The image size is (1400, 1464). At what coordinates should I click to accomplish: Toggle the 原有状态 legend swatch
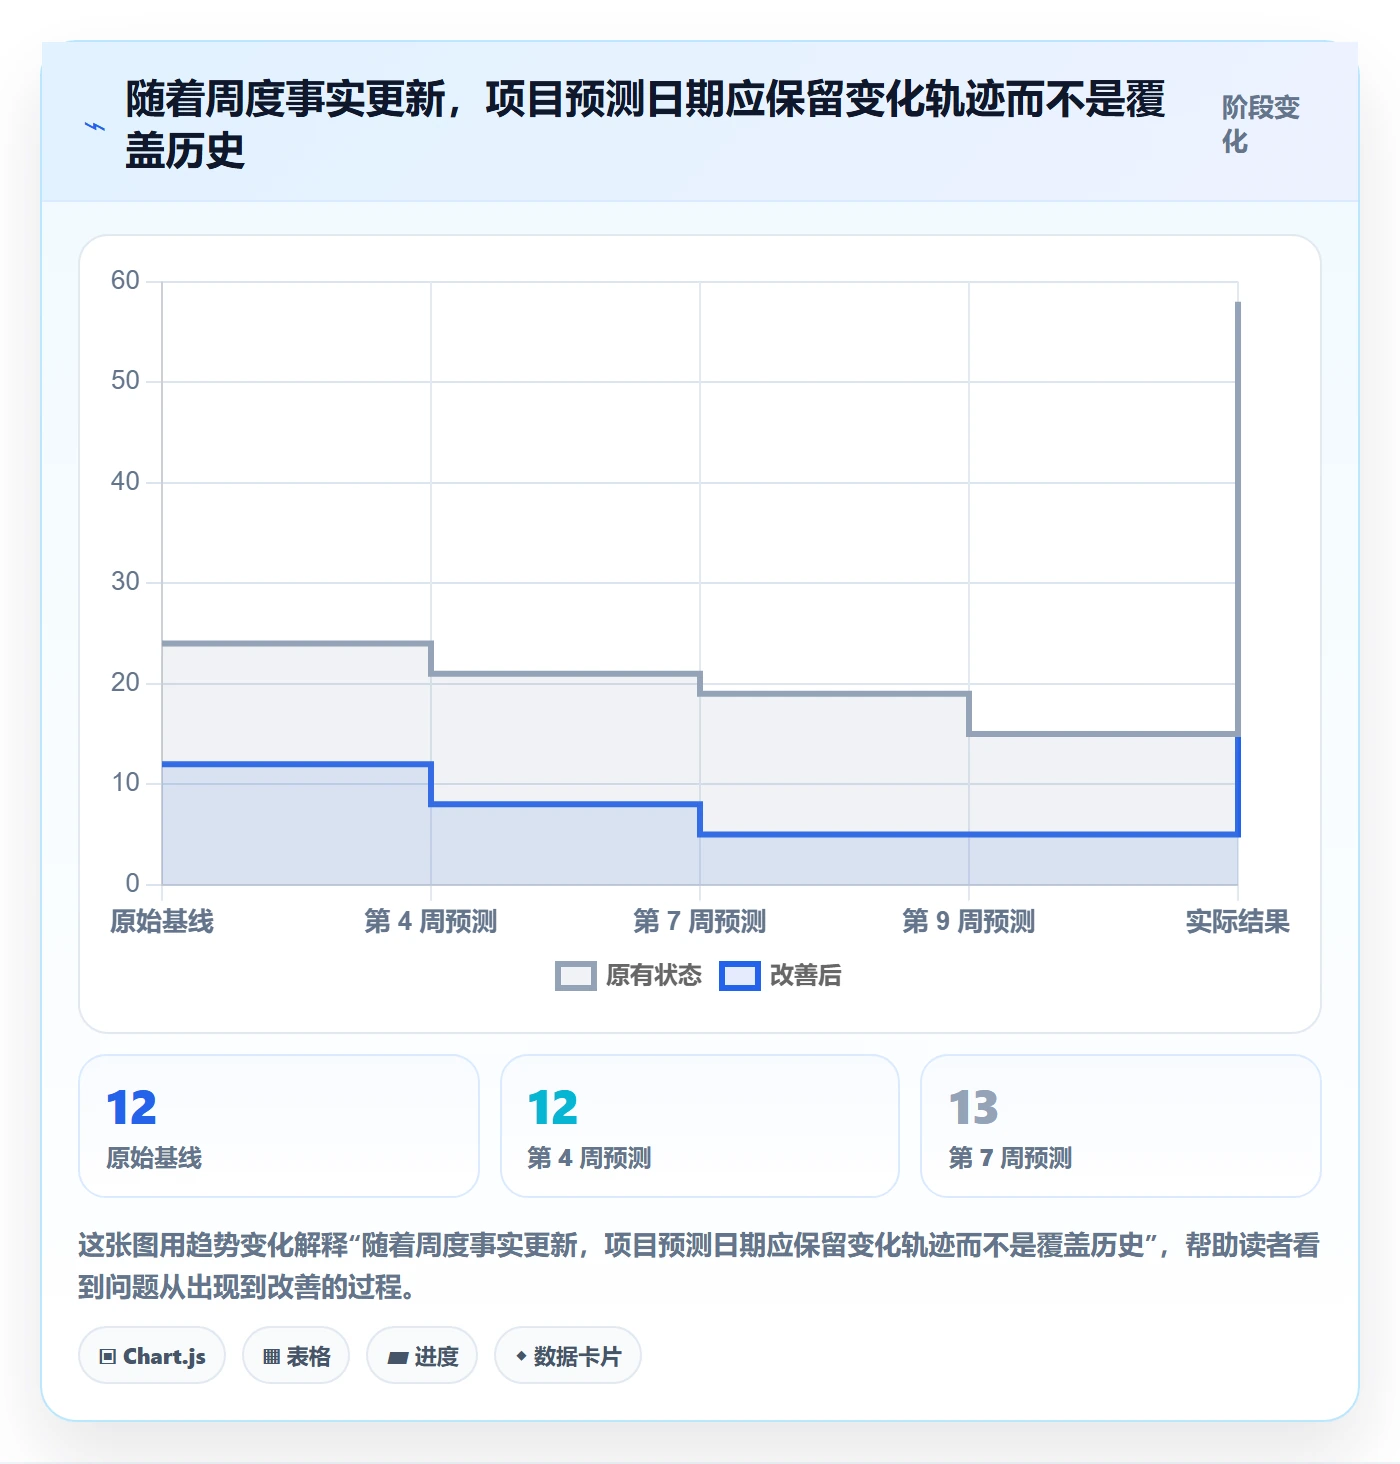pyautogui.click(x=576, y=976)
